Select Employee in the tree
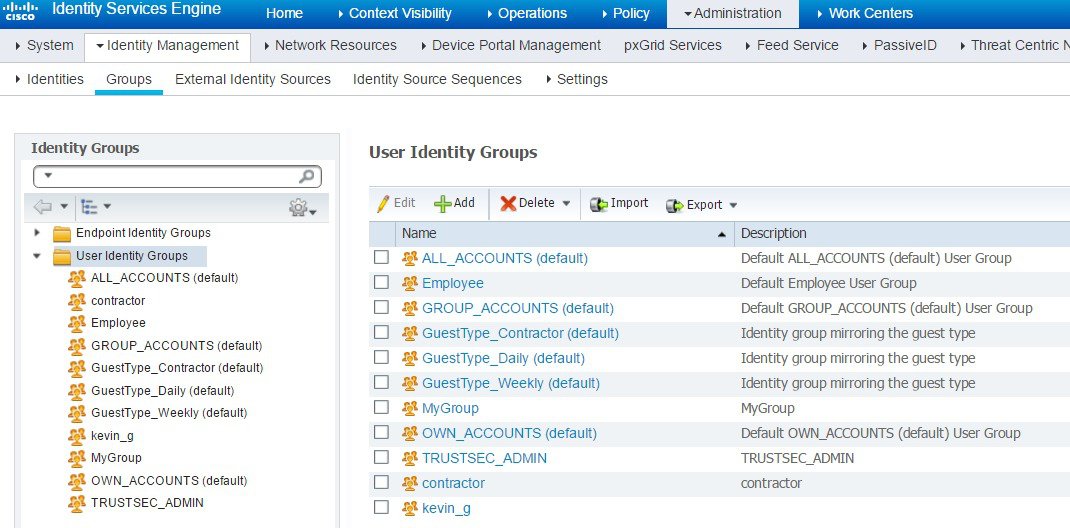Screen dimensions: 1070x528 pos(118,323)
